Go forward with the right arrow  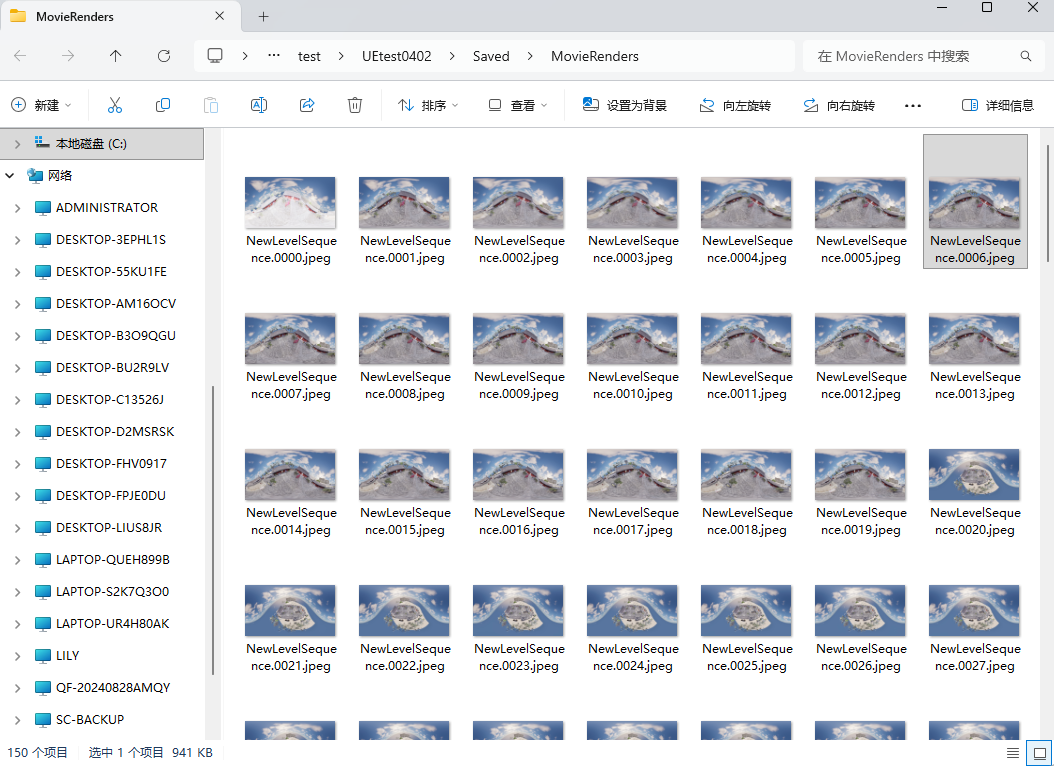tap(68, 56)
